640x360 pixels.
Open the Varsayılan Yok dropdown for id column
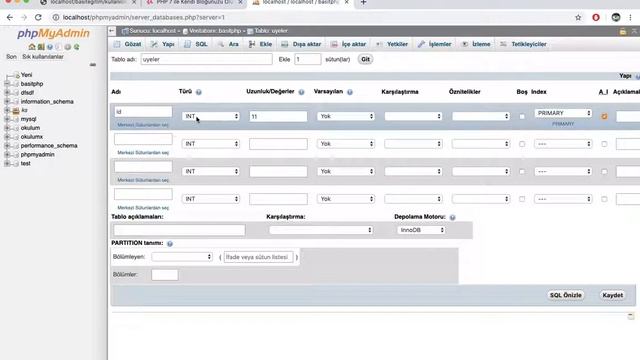tap(346, 116)
